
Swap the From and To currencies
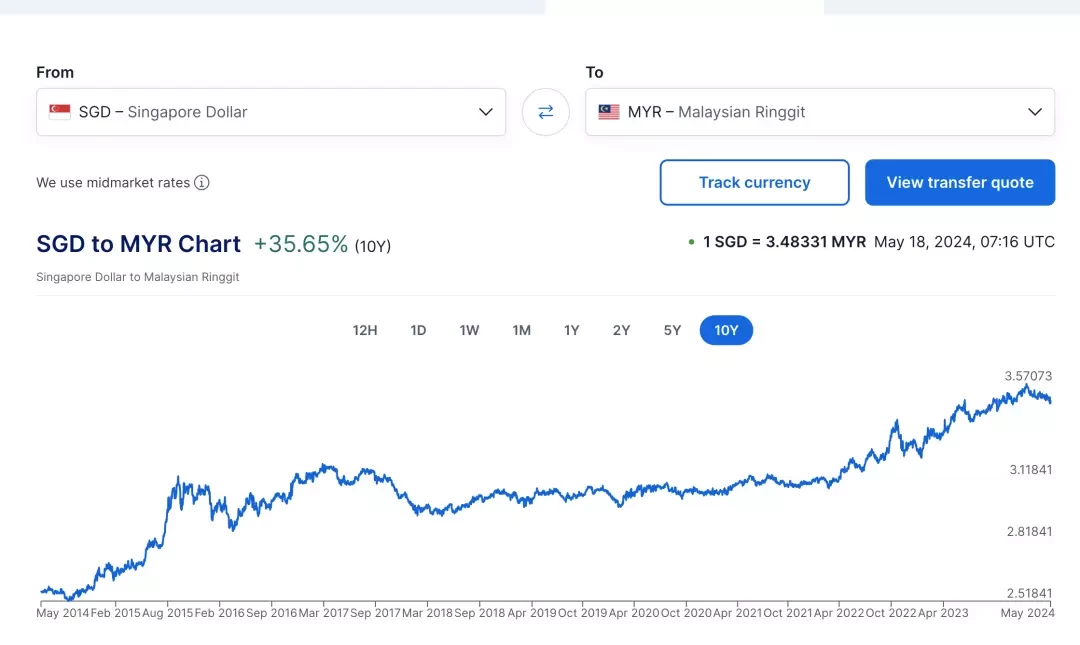[x=546, y=112]
